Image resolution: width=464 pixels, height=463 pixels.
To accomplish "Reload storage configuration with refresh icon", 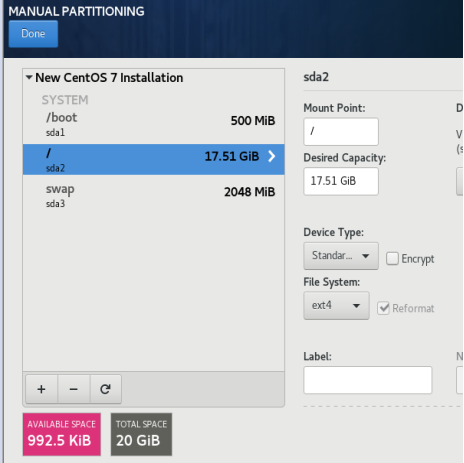I will [x=106, y=389].
